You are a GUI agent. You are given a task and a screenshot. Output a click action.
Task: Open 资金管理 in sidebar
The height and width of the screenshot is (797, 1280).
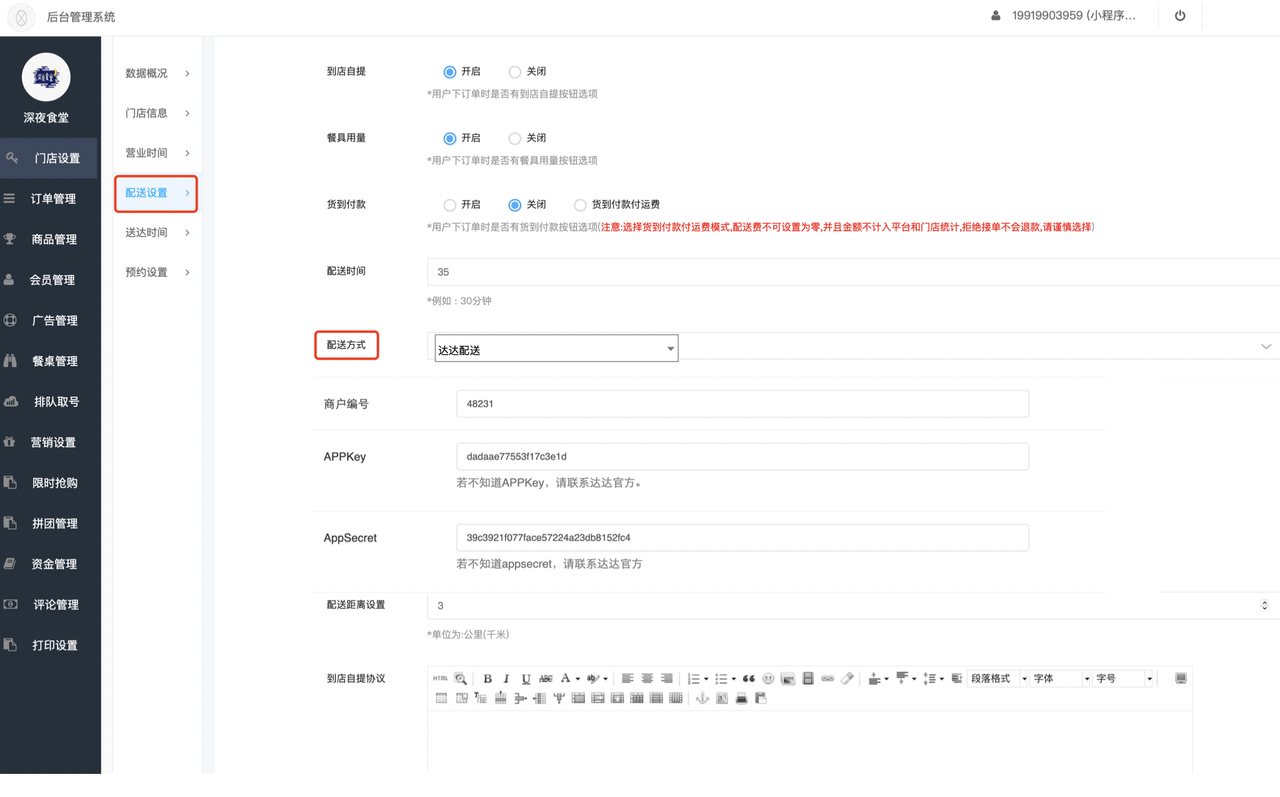point(50,564)
